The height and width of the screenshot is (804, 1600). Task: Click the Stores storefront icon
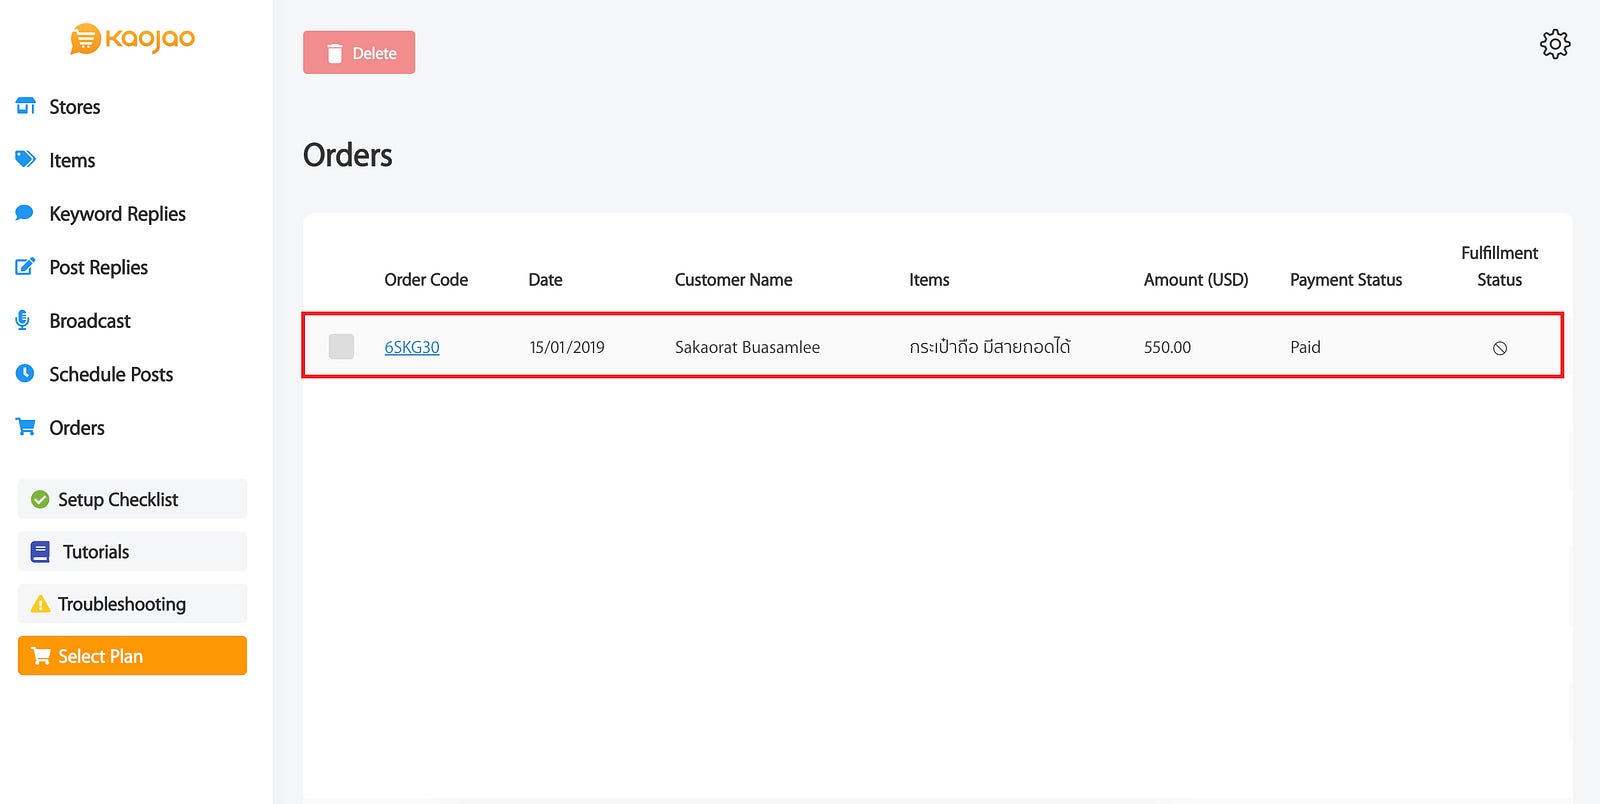pos(26,106)
